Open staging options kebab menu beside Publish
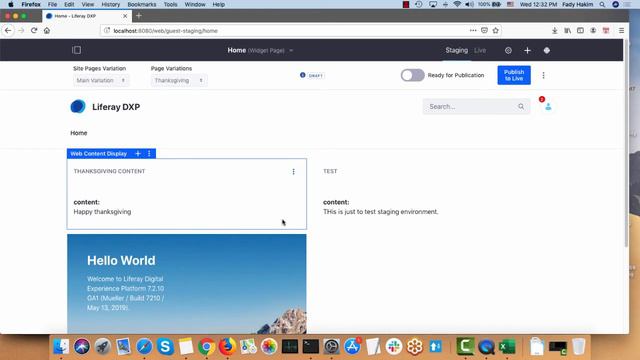 pos(543,75)
